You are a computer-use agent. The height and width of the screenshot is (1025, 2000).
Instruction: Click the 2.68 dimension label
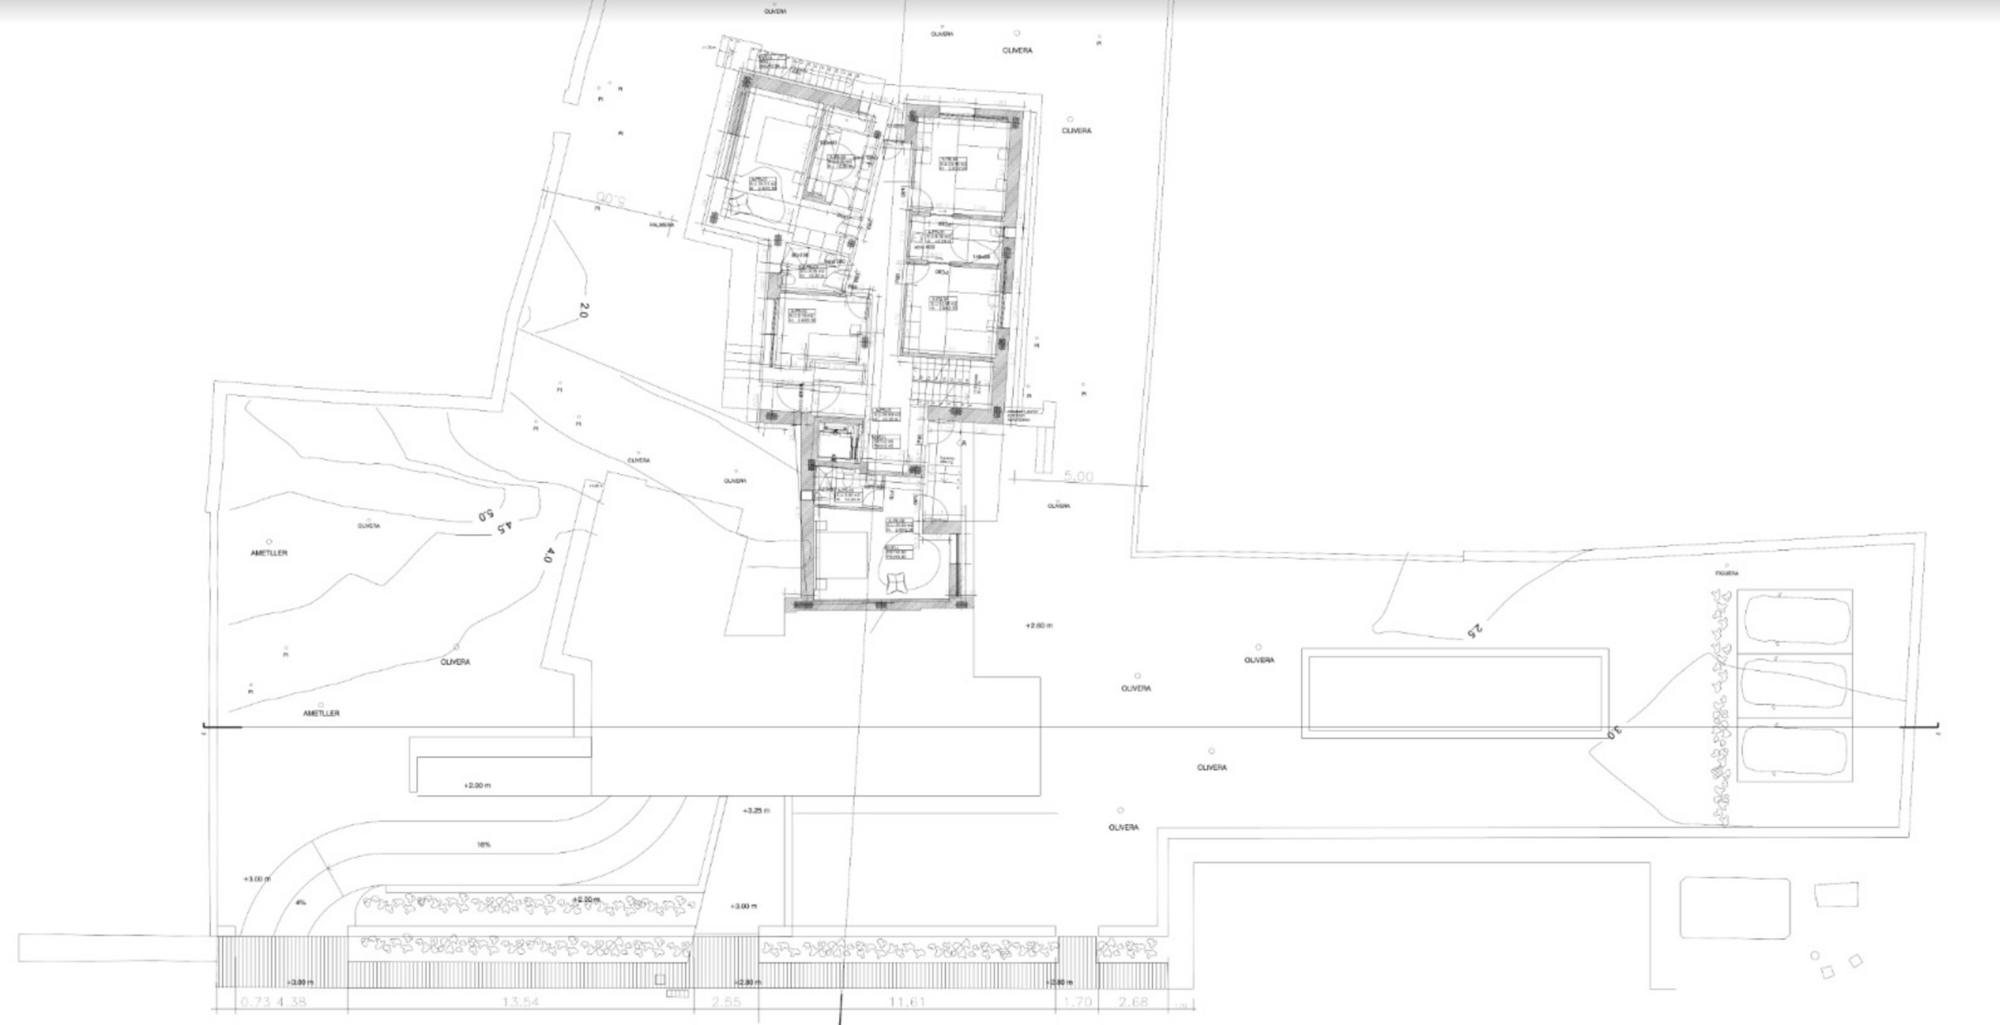[x=1133, y=1002]
